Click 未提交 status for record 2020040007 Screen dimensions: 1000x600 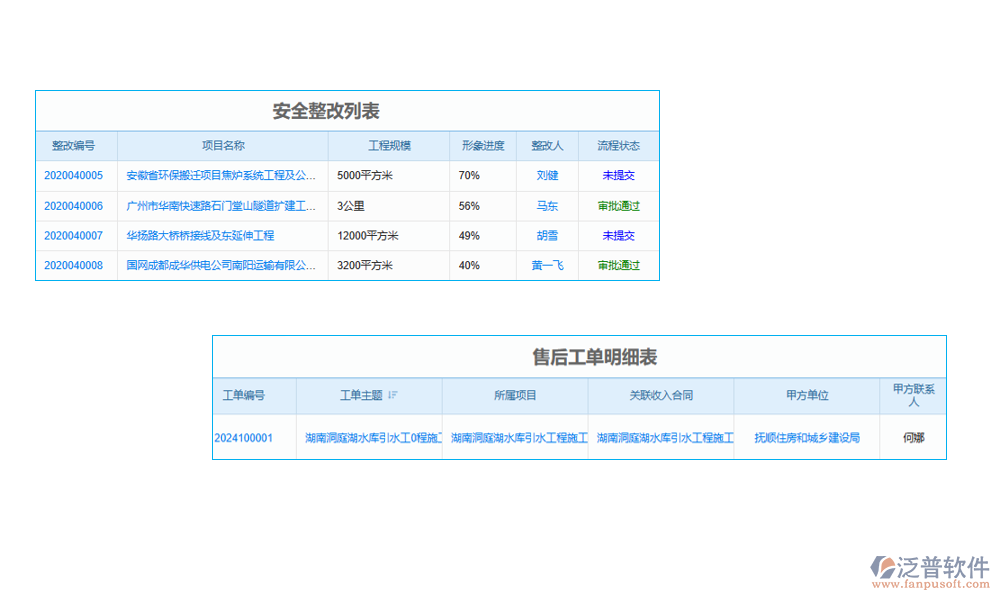[x=618, y=236]
